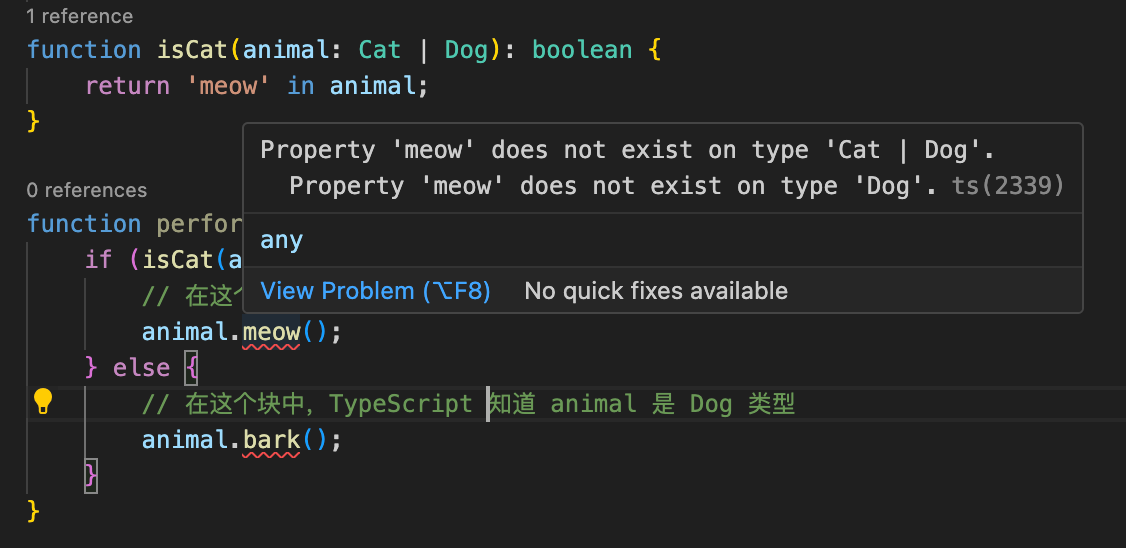Click the '0 references' code lens
This screenshot has height=548, width=1126.
pyautogui.click(x=86, y=190)
